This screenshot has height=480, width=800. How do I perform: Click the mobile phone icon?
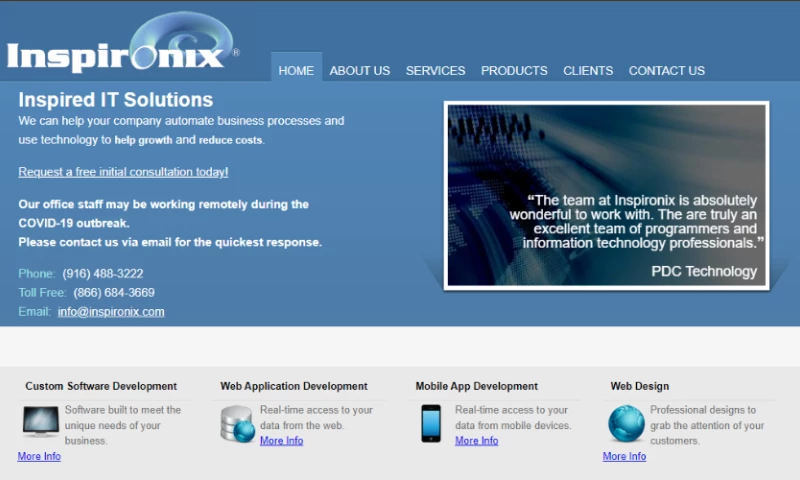click(431, 423)
